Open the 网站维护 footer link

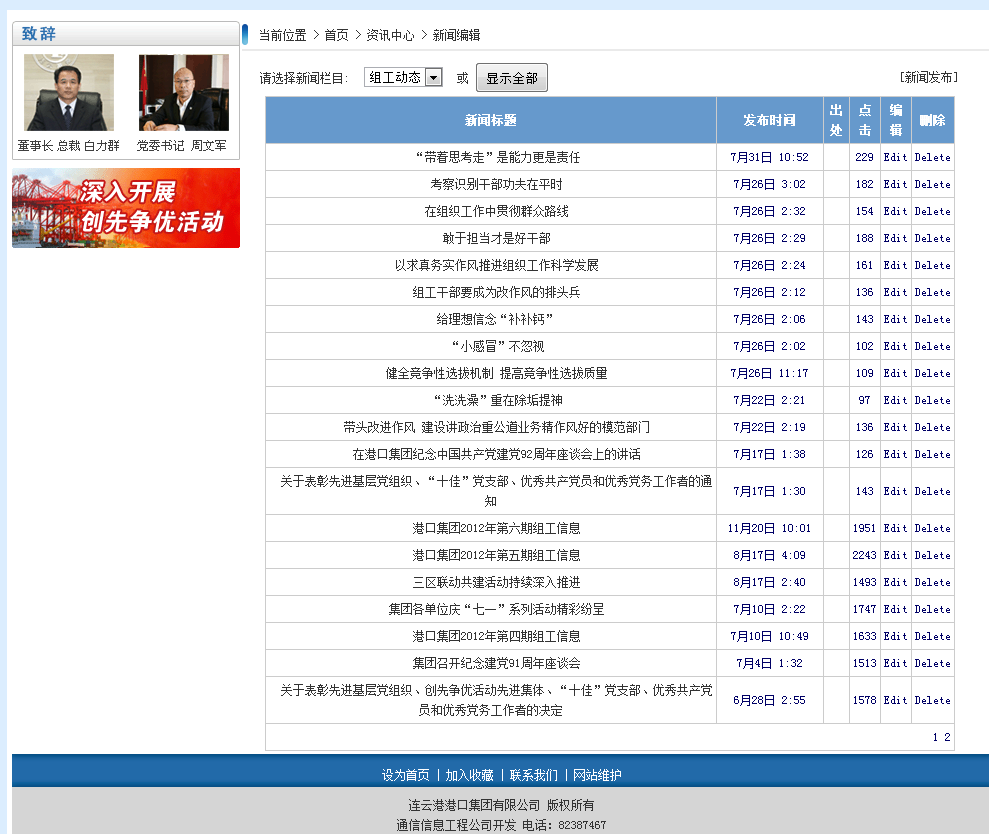pyautogui.click(x=597, y=775)
